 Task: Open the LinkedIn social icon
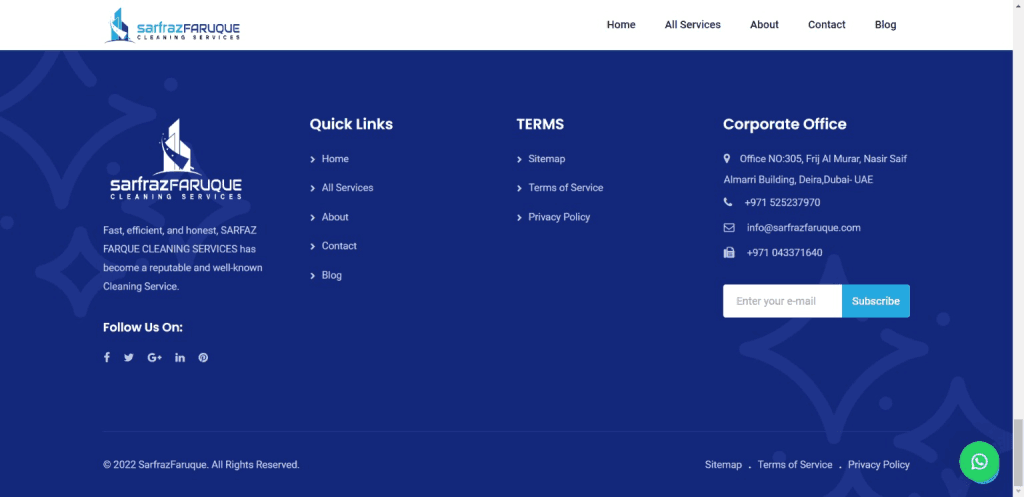pyautogui.click(x=180, y=357)
